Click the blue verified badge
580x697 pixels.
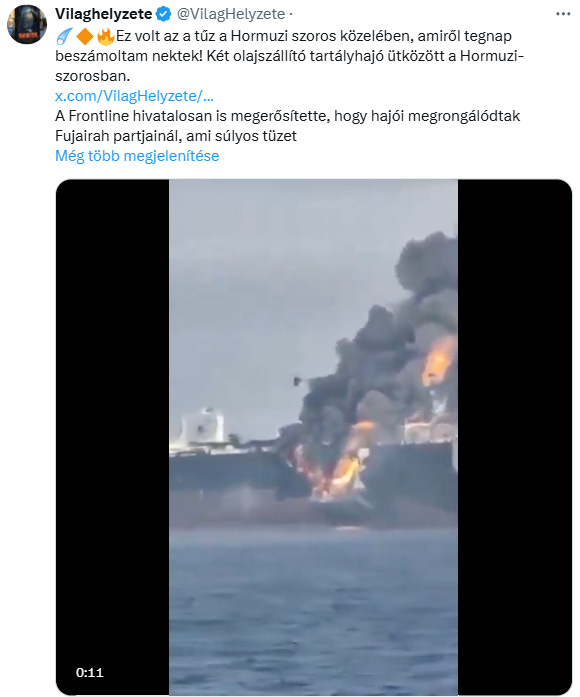pyautogui.click(x=164, y=14)
